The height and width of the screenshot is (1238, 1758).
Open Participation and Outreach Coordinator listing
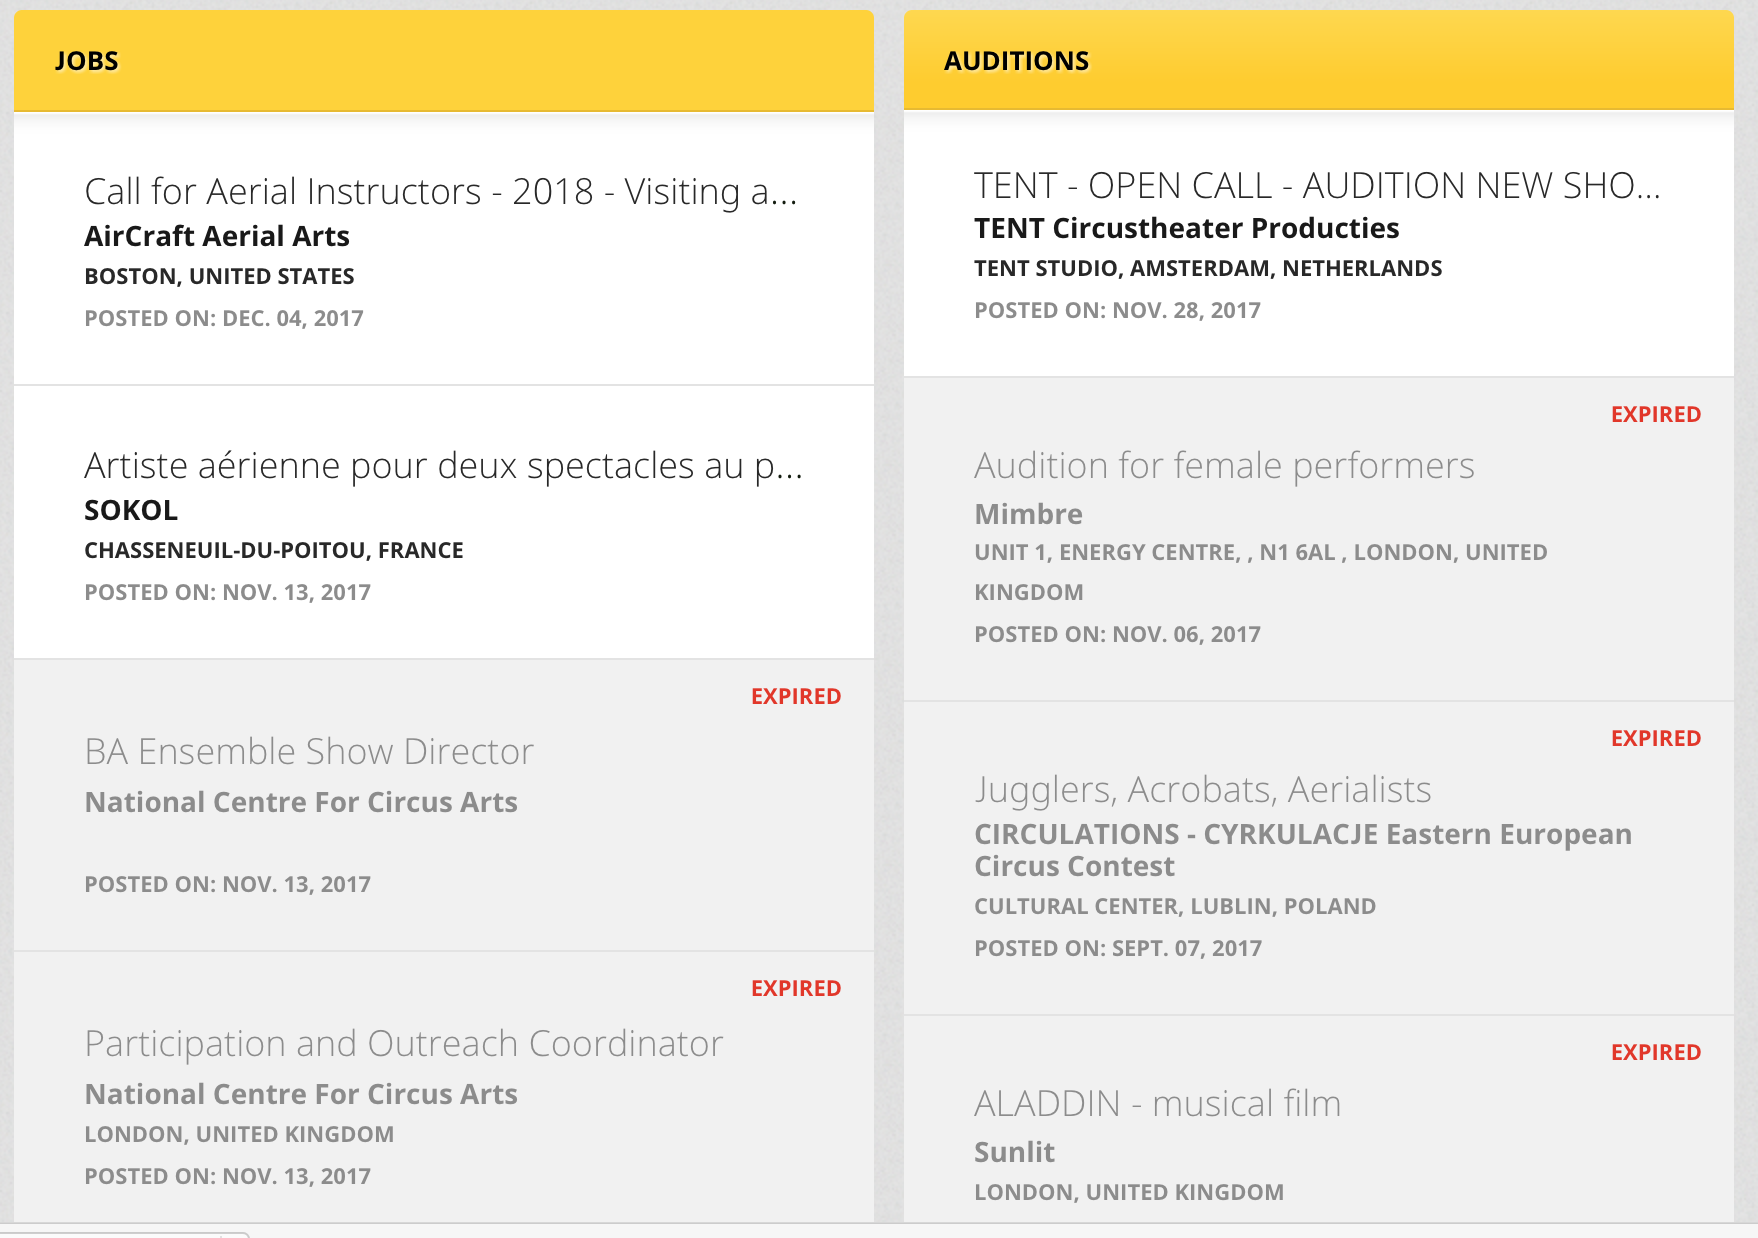(404, 1043)
